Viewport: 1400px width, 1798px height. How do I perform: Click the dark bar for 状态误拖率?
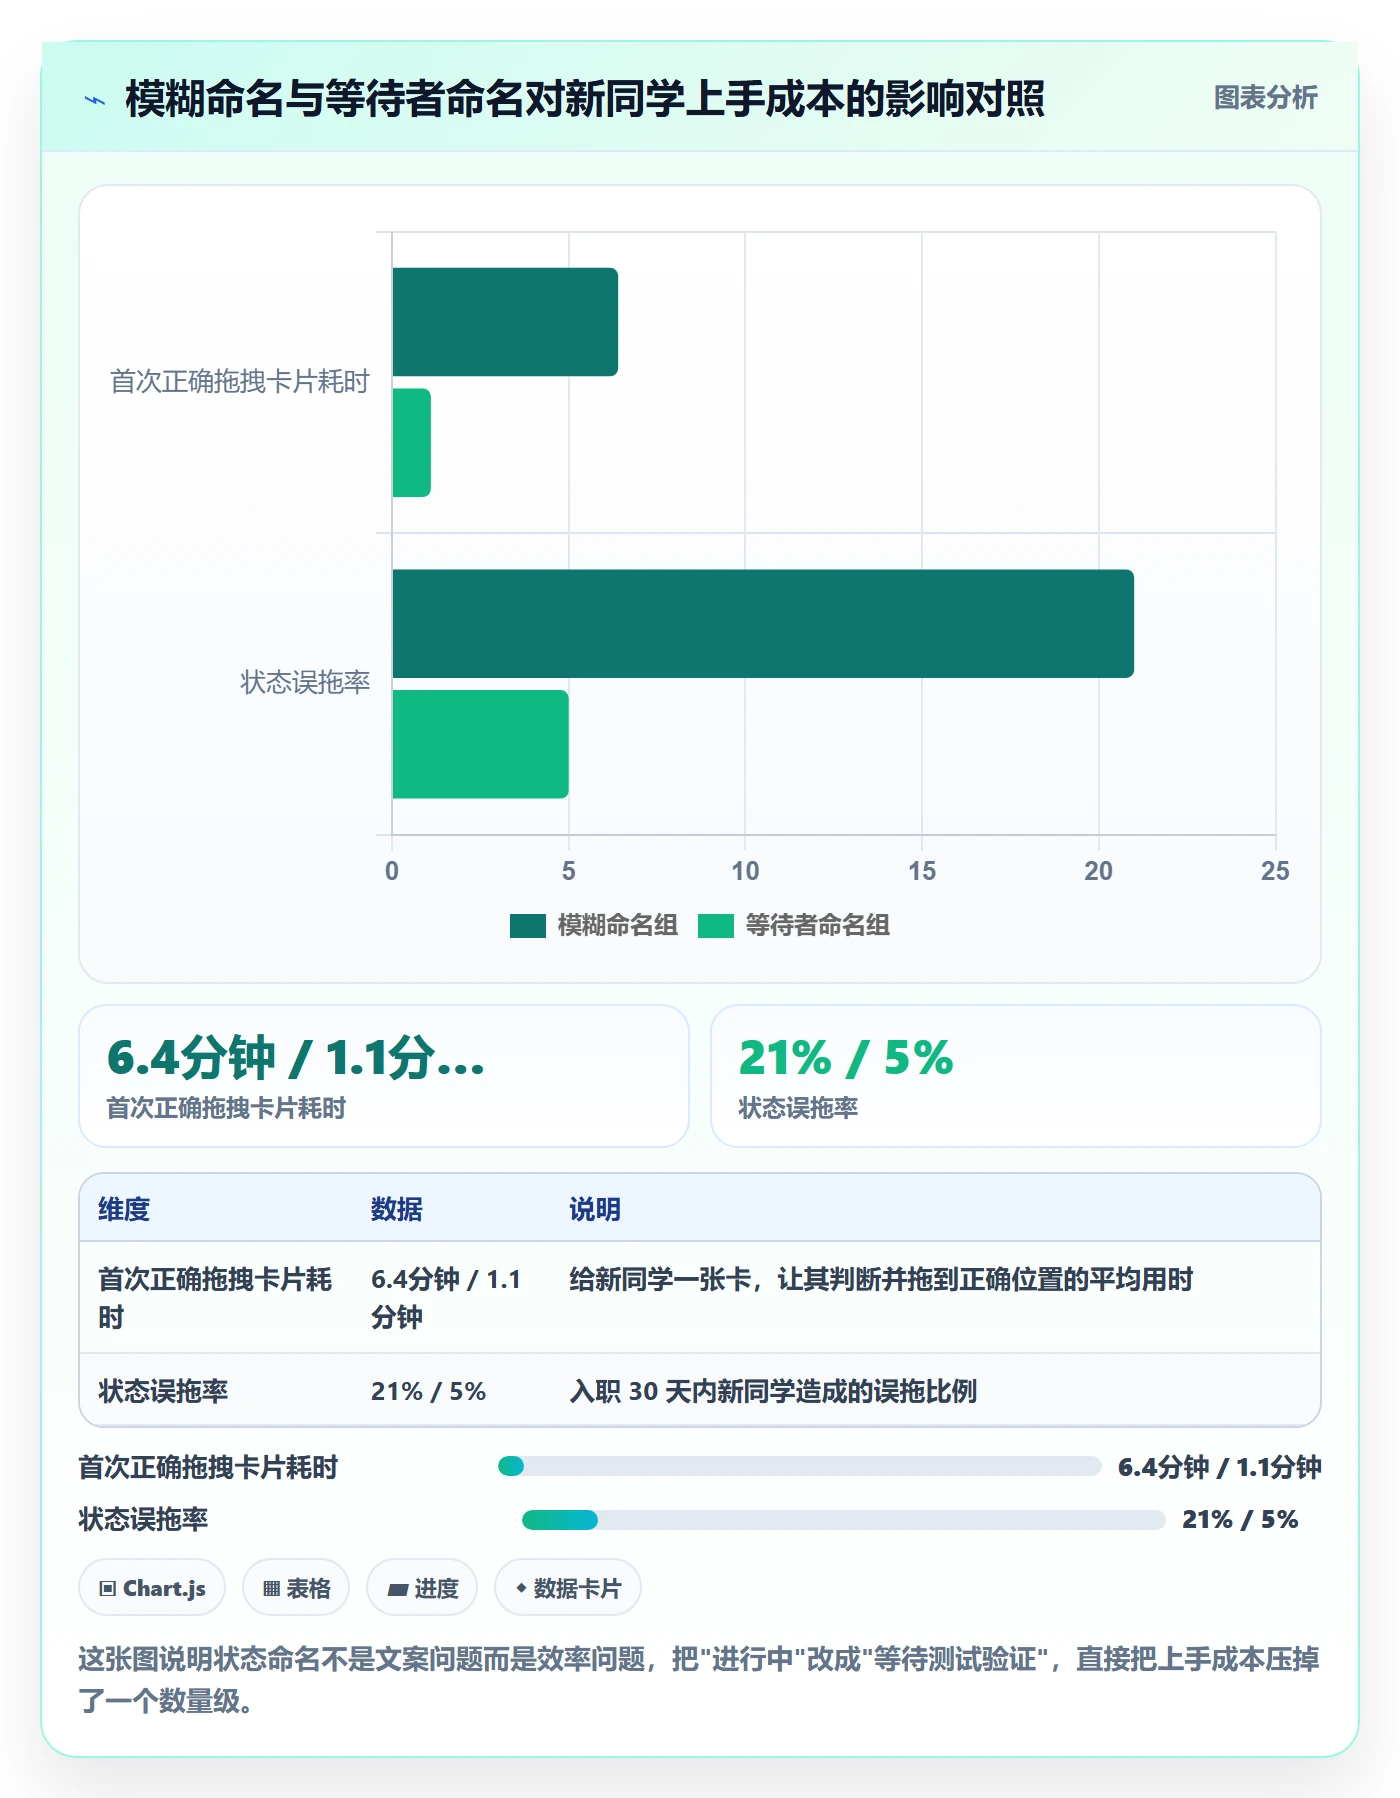tap(763, 624)
